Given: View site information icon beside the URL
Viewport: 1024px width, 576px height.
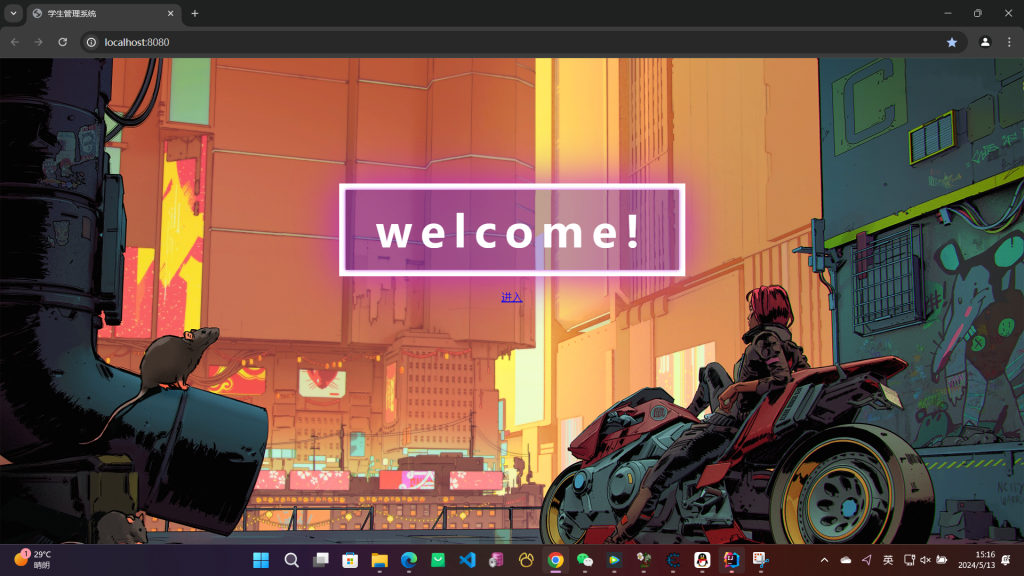Looking at the screenshot, I should click(91, 42).
